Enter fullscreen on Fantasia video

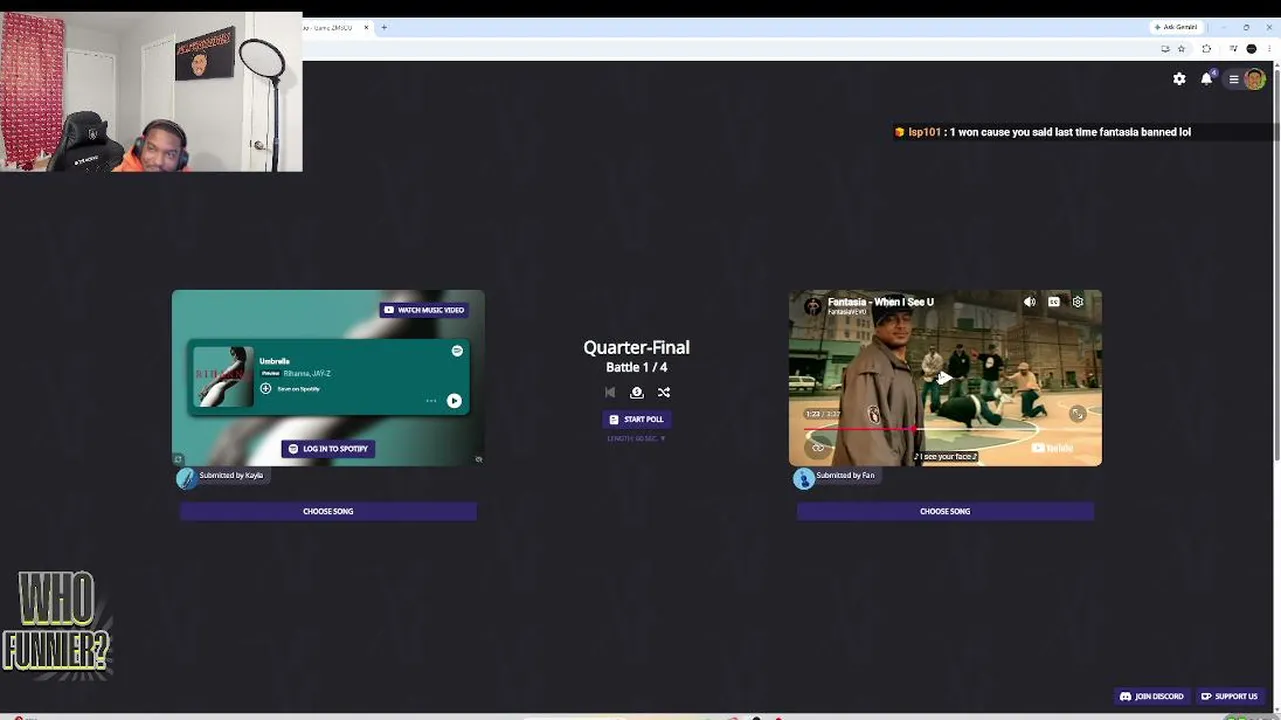(1077, 413)
